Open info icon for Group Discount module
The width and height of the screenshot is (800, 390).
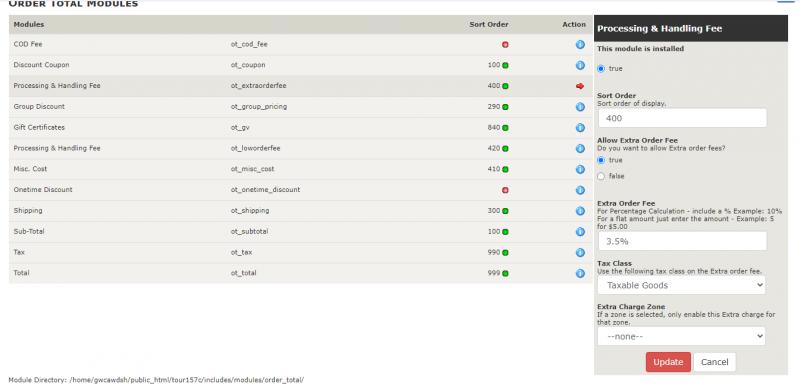tap(580, 107)
